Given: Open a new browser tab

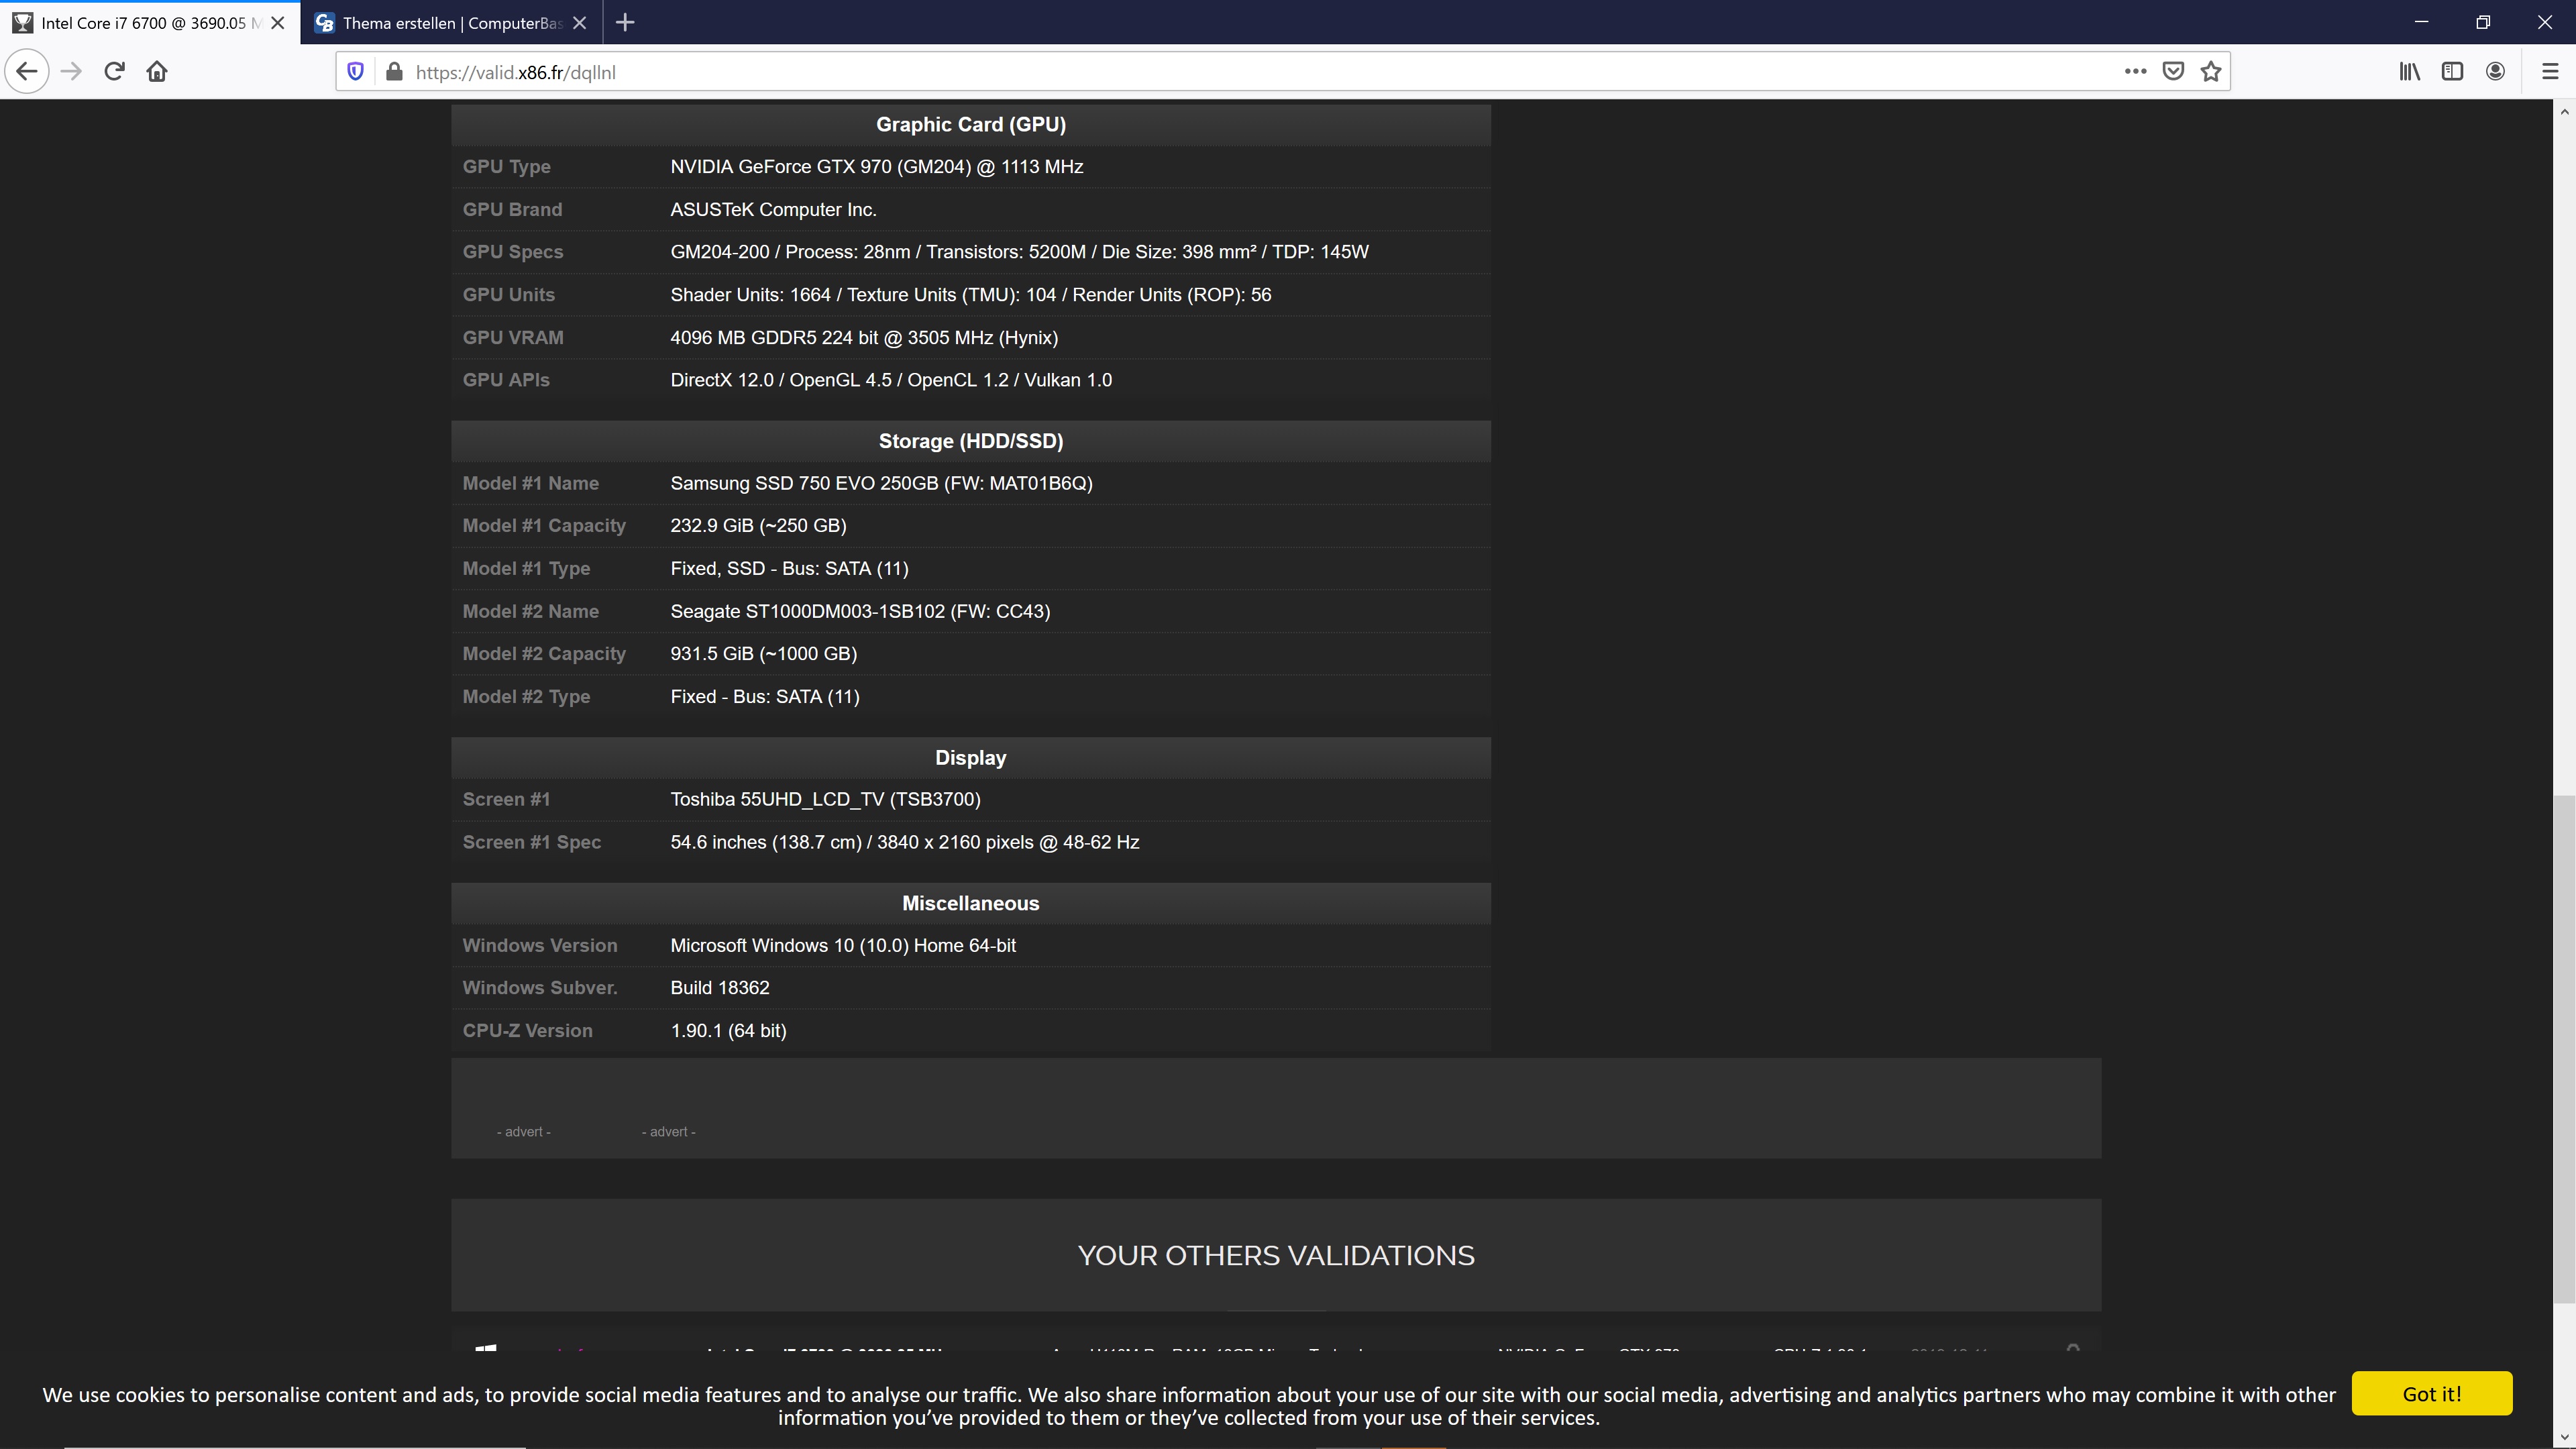Looking at the screenshot, I should pyautogui.click(x=625, y=22).
